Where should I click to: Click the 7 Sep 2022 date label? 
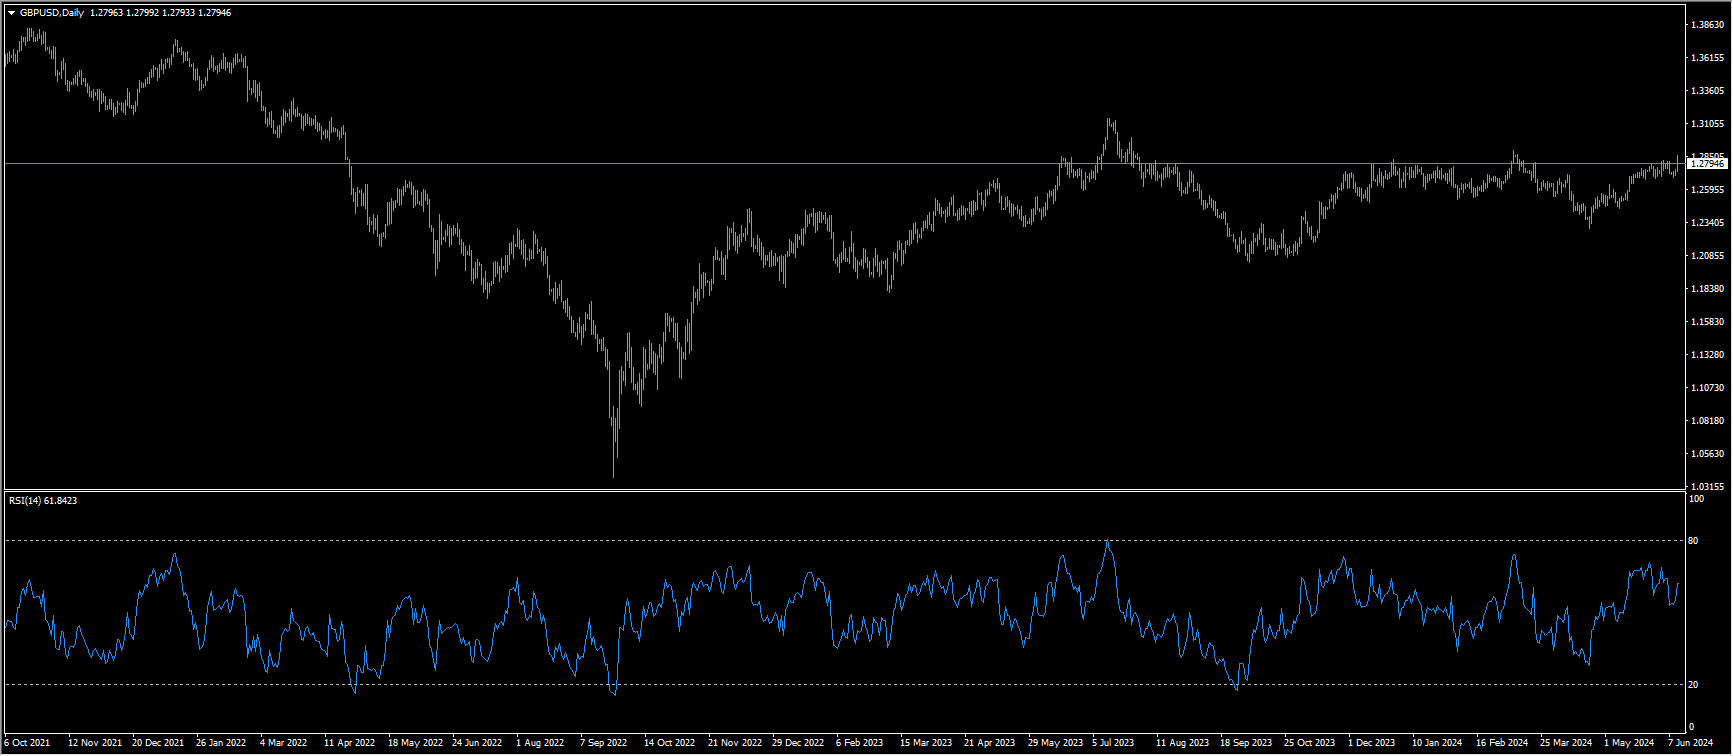(x=603, y=744)
